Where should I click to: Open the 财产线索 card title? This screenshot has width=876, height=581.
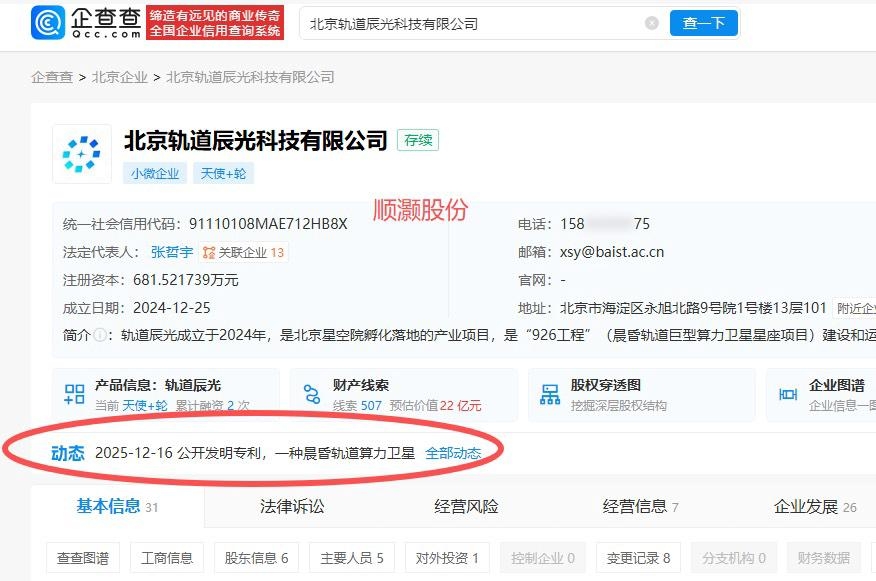tap(360, 385)
